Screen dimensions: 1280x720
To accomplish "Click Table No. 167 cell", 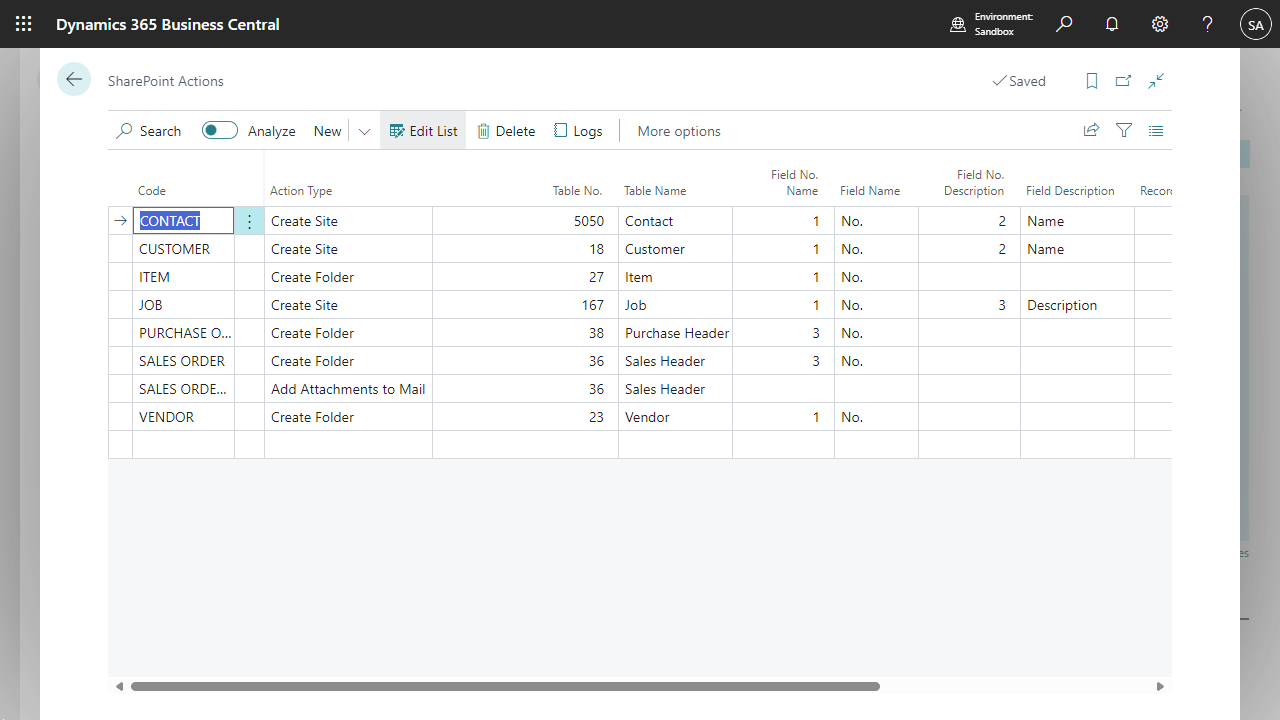I will [525, 305].
